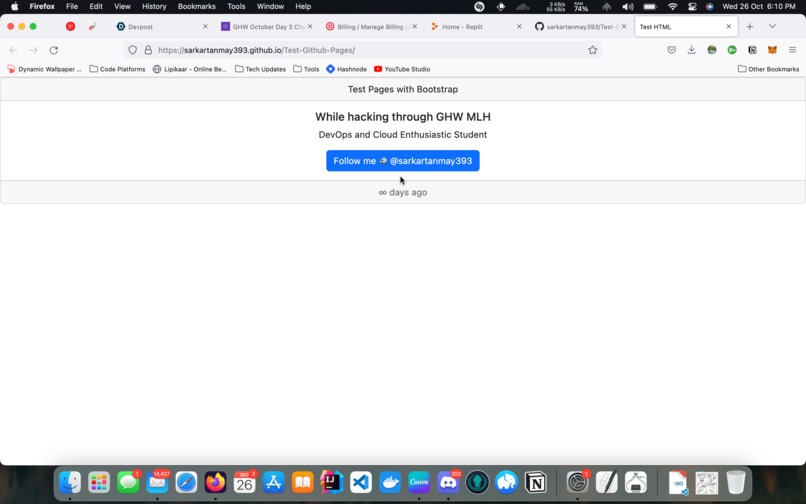
Task: Open Trash from the dock
Action: coord(736,482)
